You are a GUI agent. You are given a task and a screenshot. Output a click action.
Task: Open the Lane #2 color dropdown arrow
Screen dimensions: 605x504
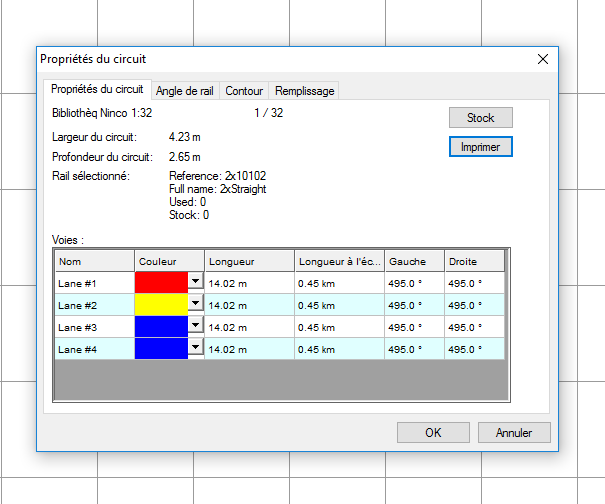[x=195, y=304]
